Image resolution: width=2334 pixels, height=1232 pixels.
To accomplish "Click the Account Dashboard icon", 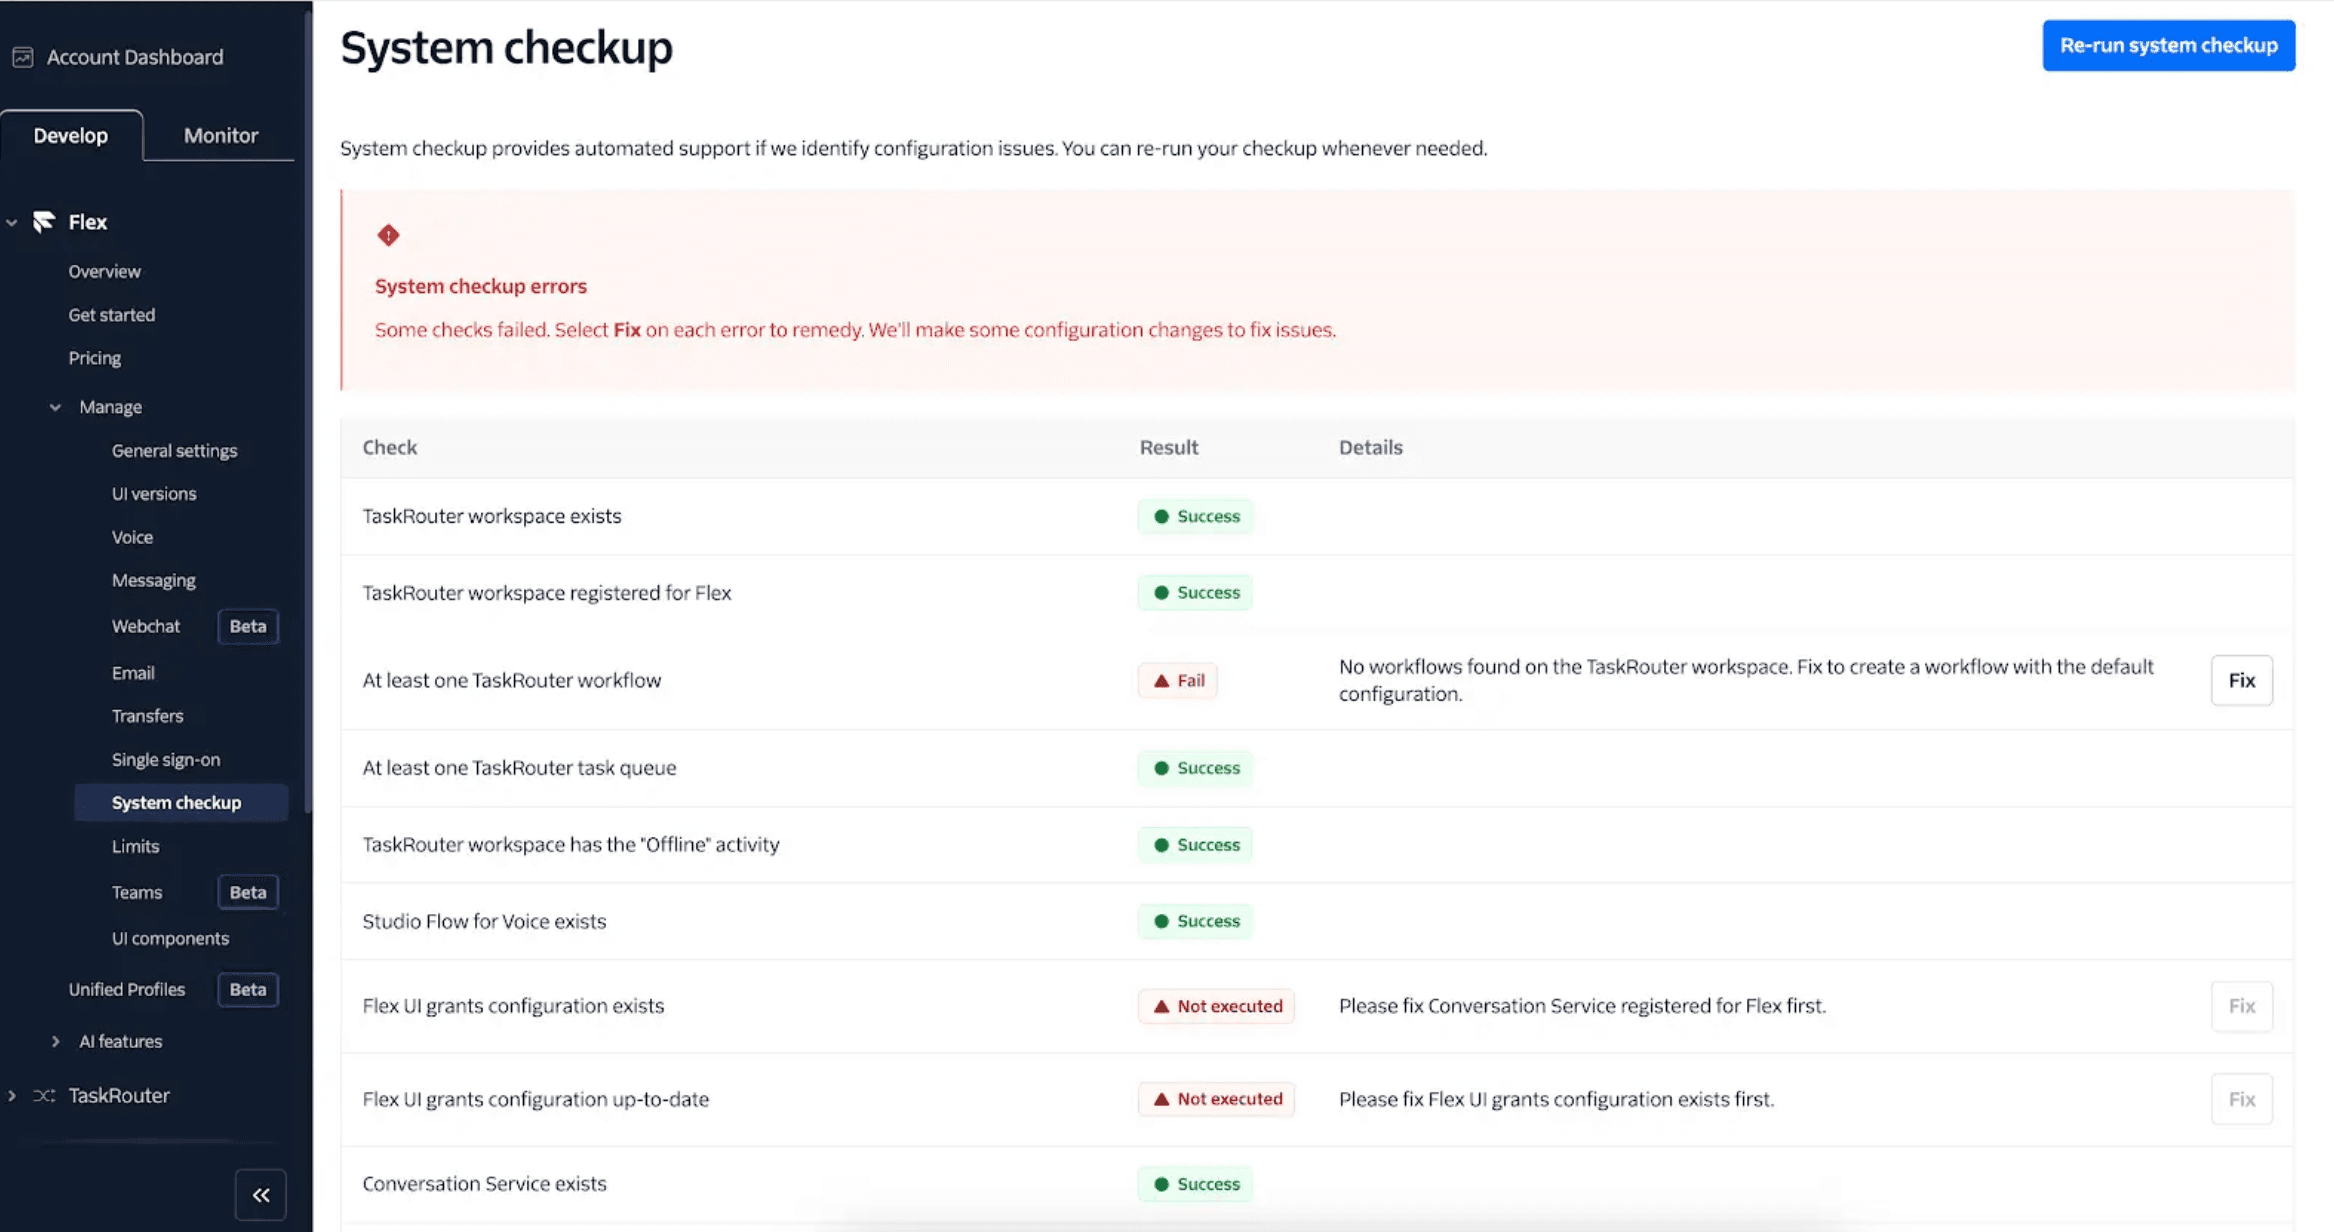I will click(x=22, y=57).
